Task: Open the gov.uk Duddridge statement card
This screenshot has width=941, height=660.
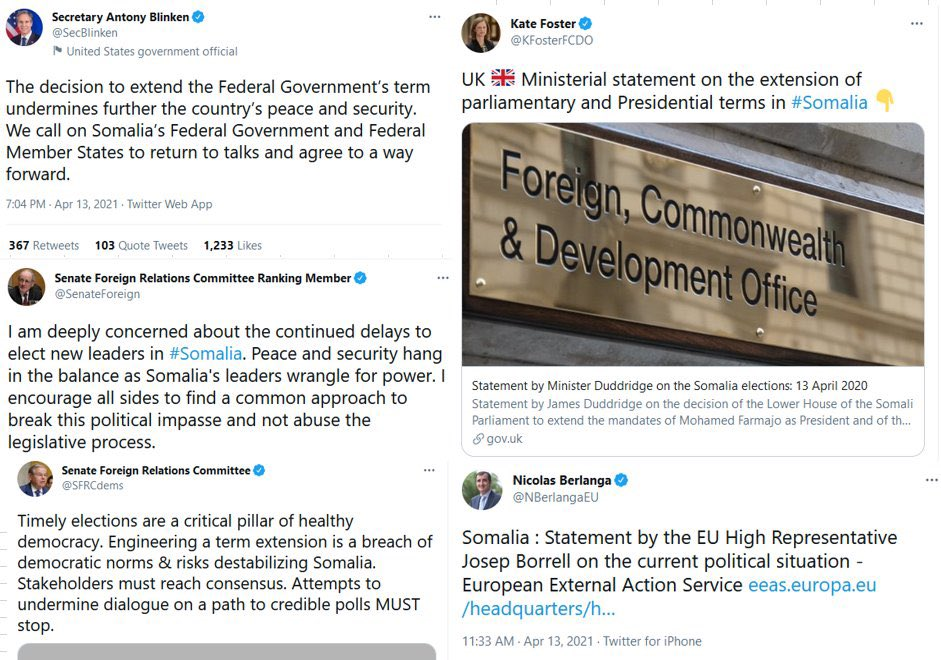Action: tap(692, 412)
